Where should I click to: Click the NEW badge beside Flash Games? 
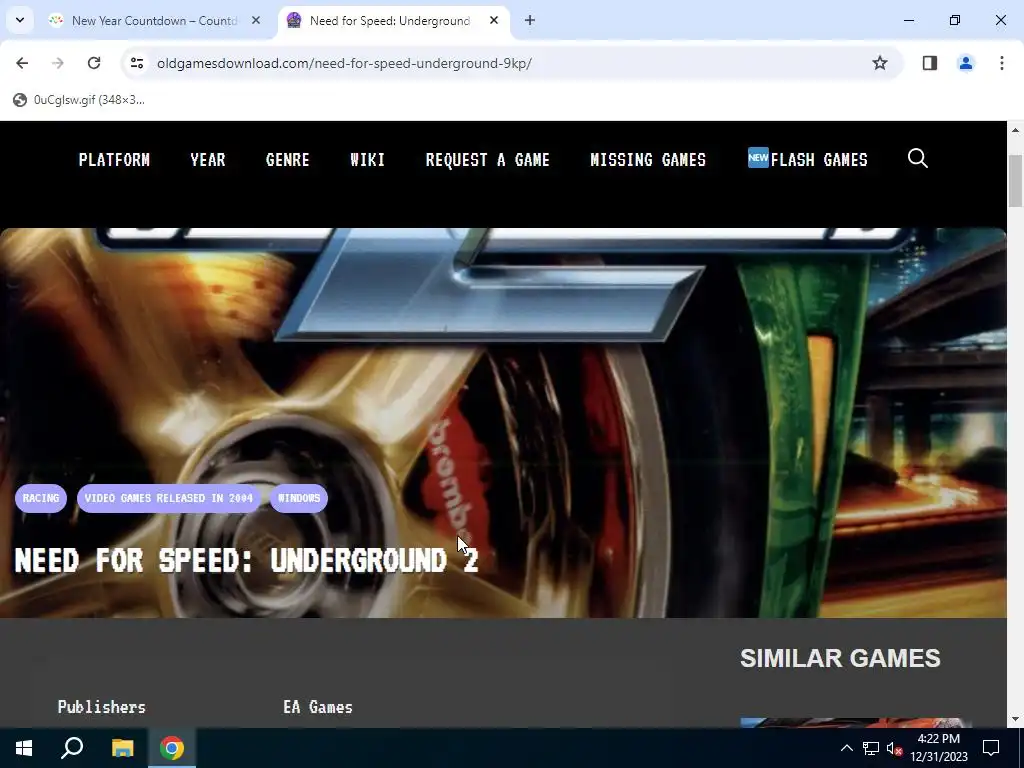point(758,157)
